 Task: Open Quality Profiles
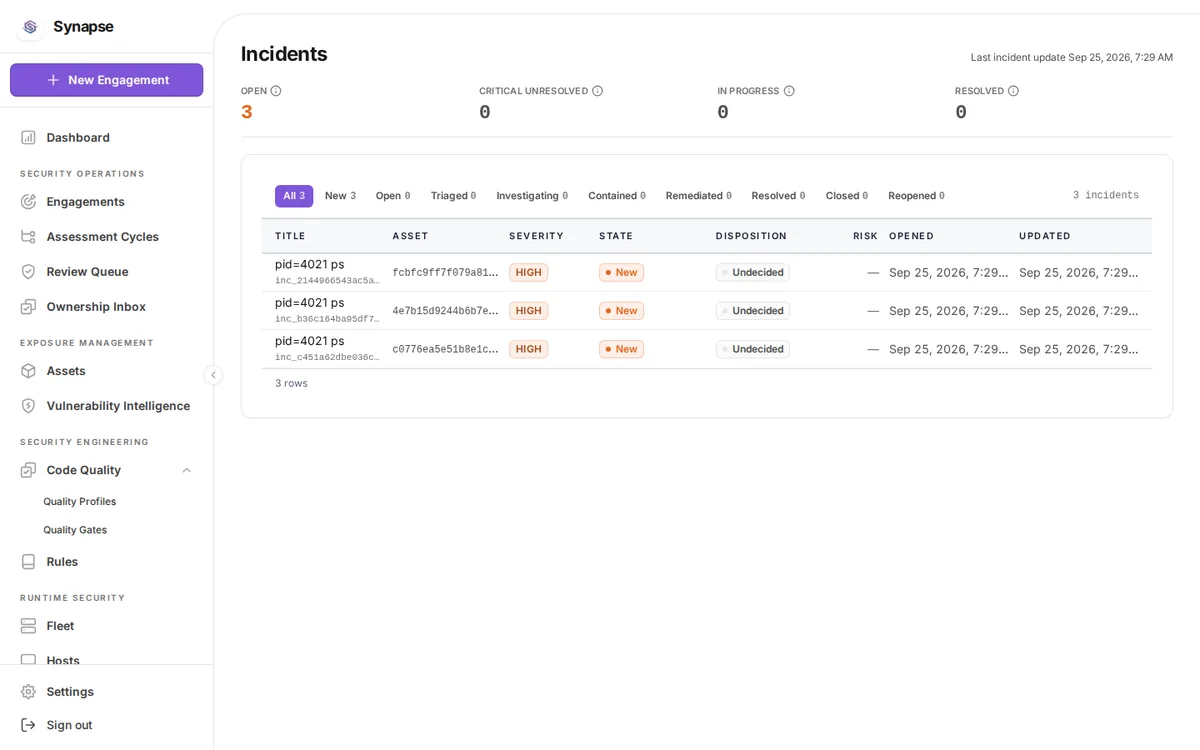click(x=80, y=502)
